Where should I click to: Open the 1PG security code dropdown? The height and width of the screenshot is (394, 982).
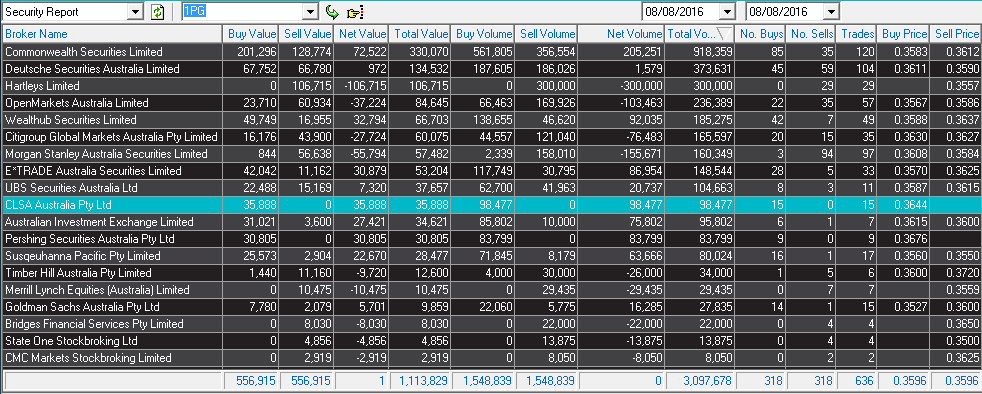pos(311,11)
